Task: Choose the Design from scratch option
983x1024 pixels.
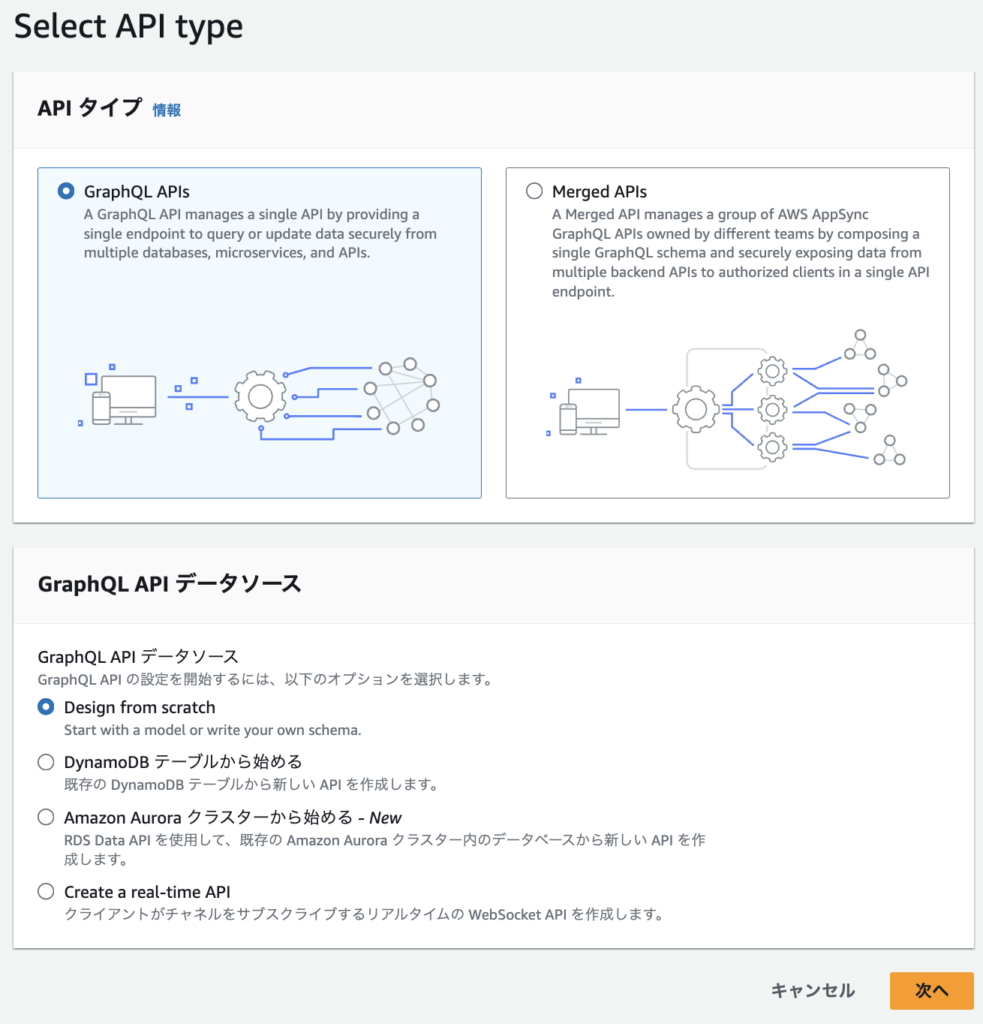Action: click(44, 707)
